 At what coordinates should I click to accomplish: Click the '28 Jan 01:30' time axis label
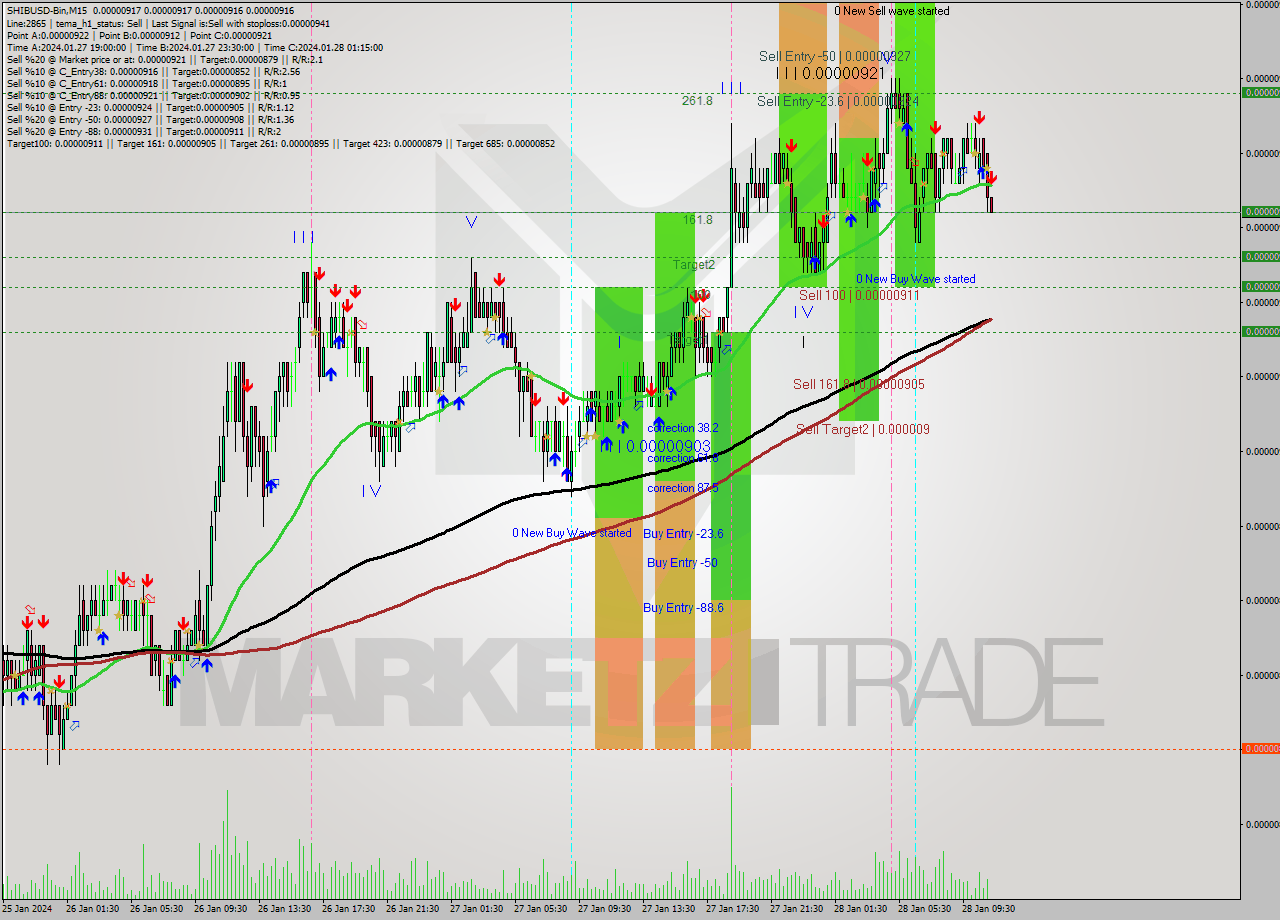(x=860, y=909)
